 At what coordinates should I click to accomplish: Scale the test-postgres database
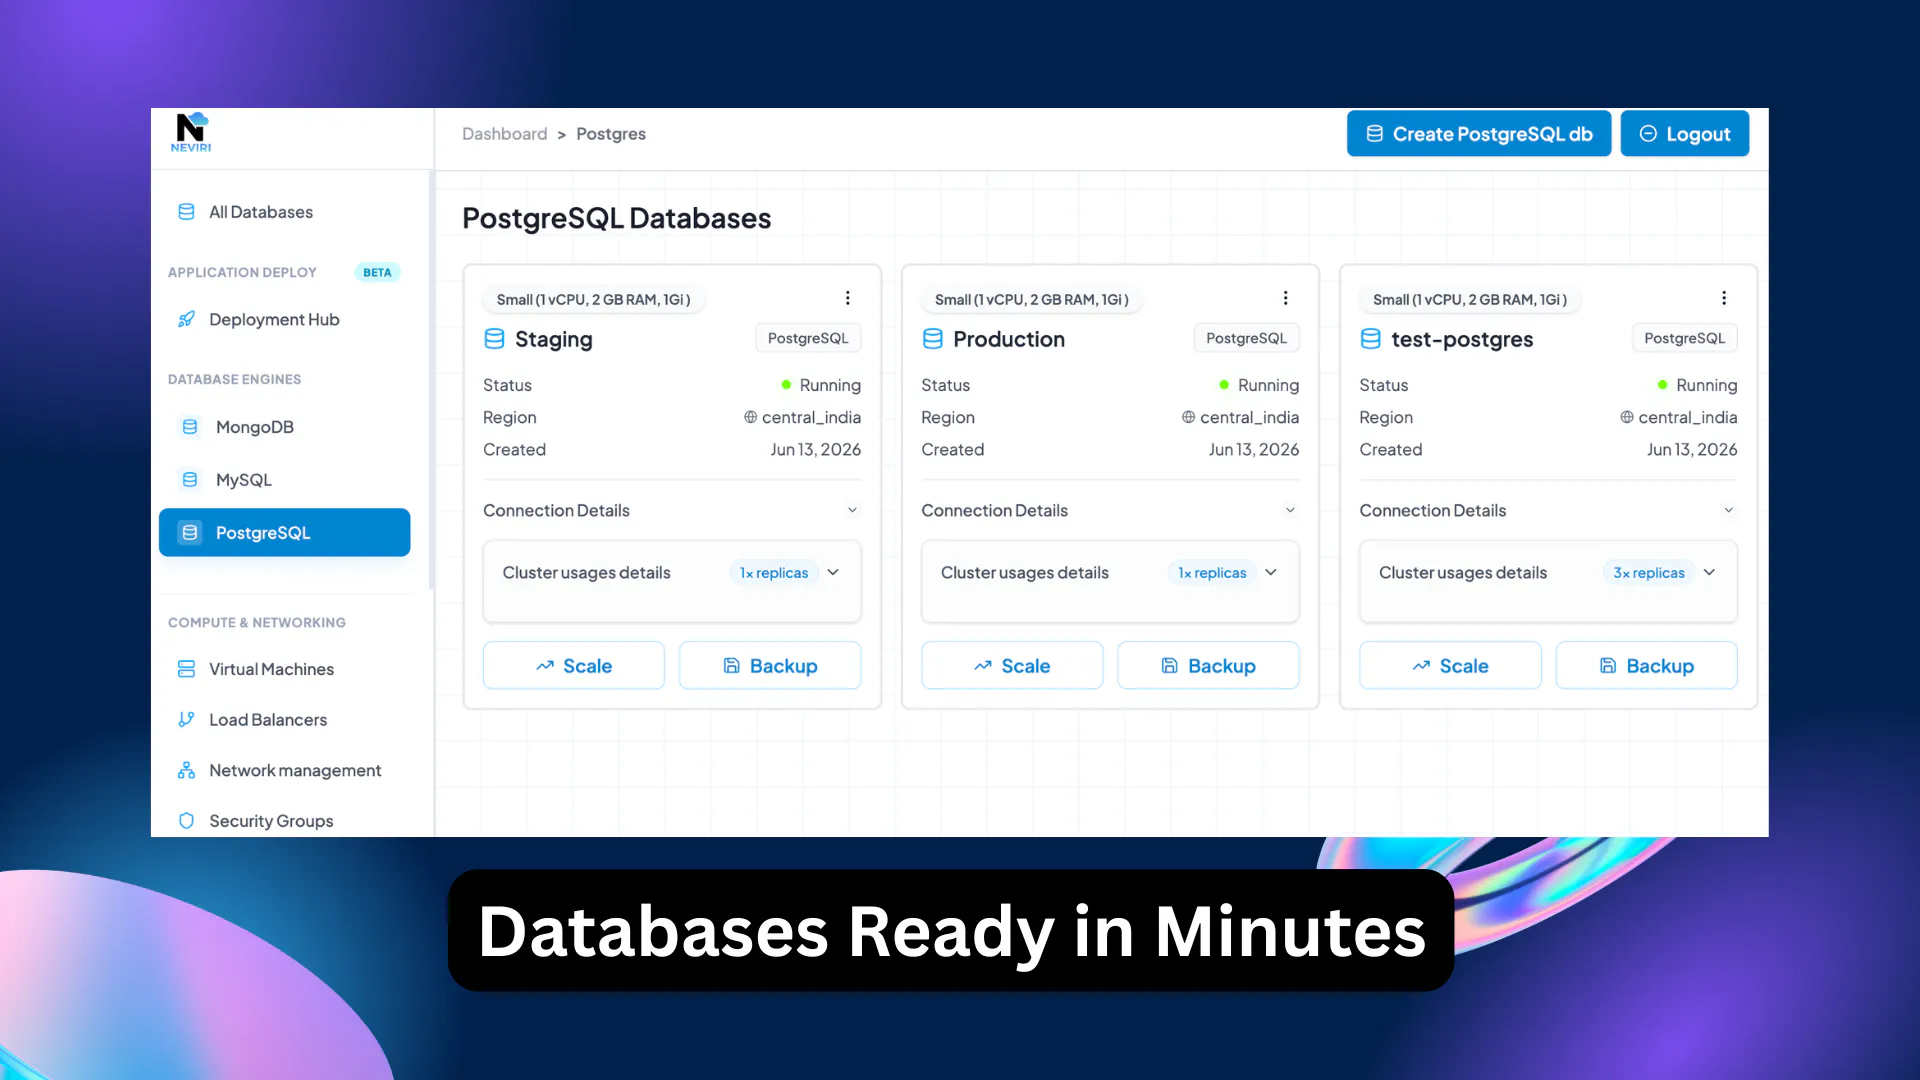[1450, 666]
